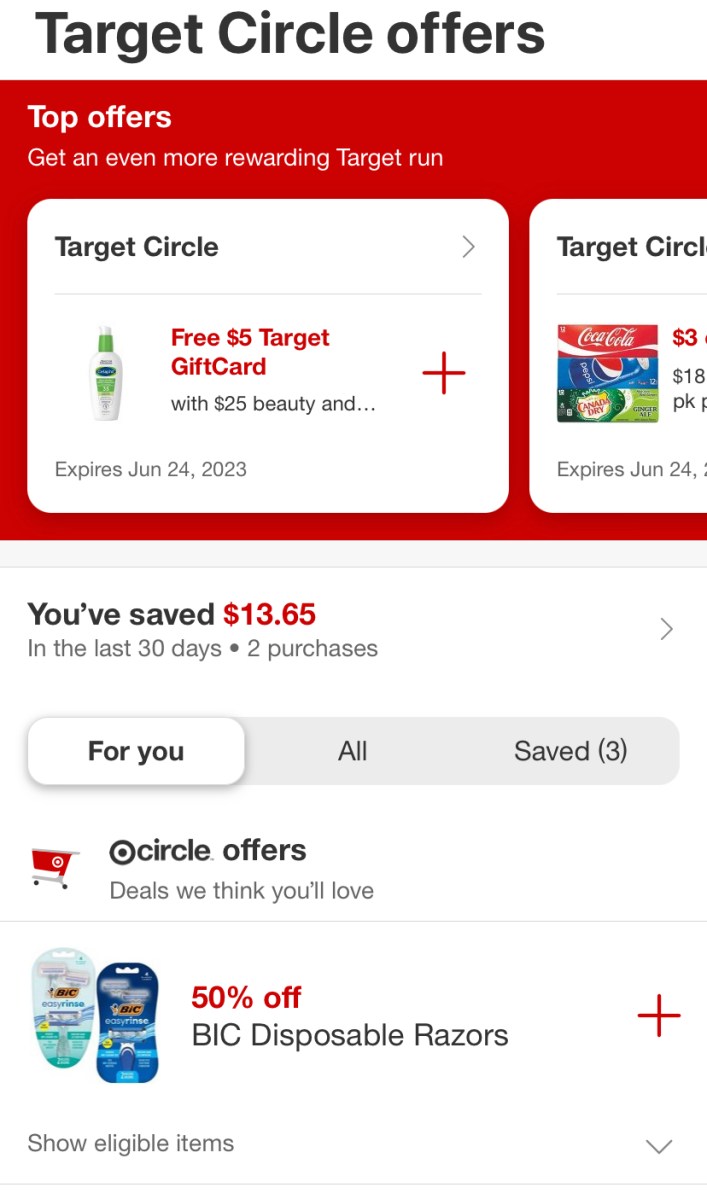
Task: Select the For you tab
Action: [x=136, y=751]
